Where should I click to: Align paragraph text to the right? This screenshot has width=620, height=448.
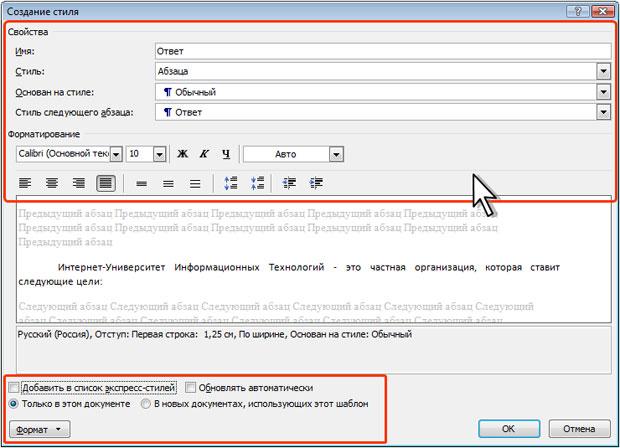click(x=79, y=183)
